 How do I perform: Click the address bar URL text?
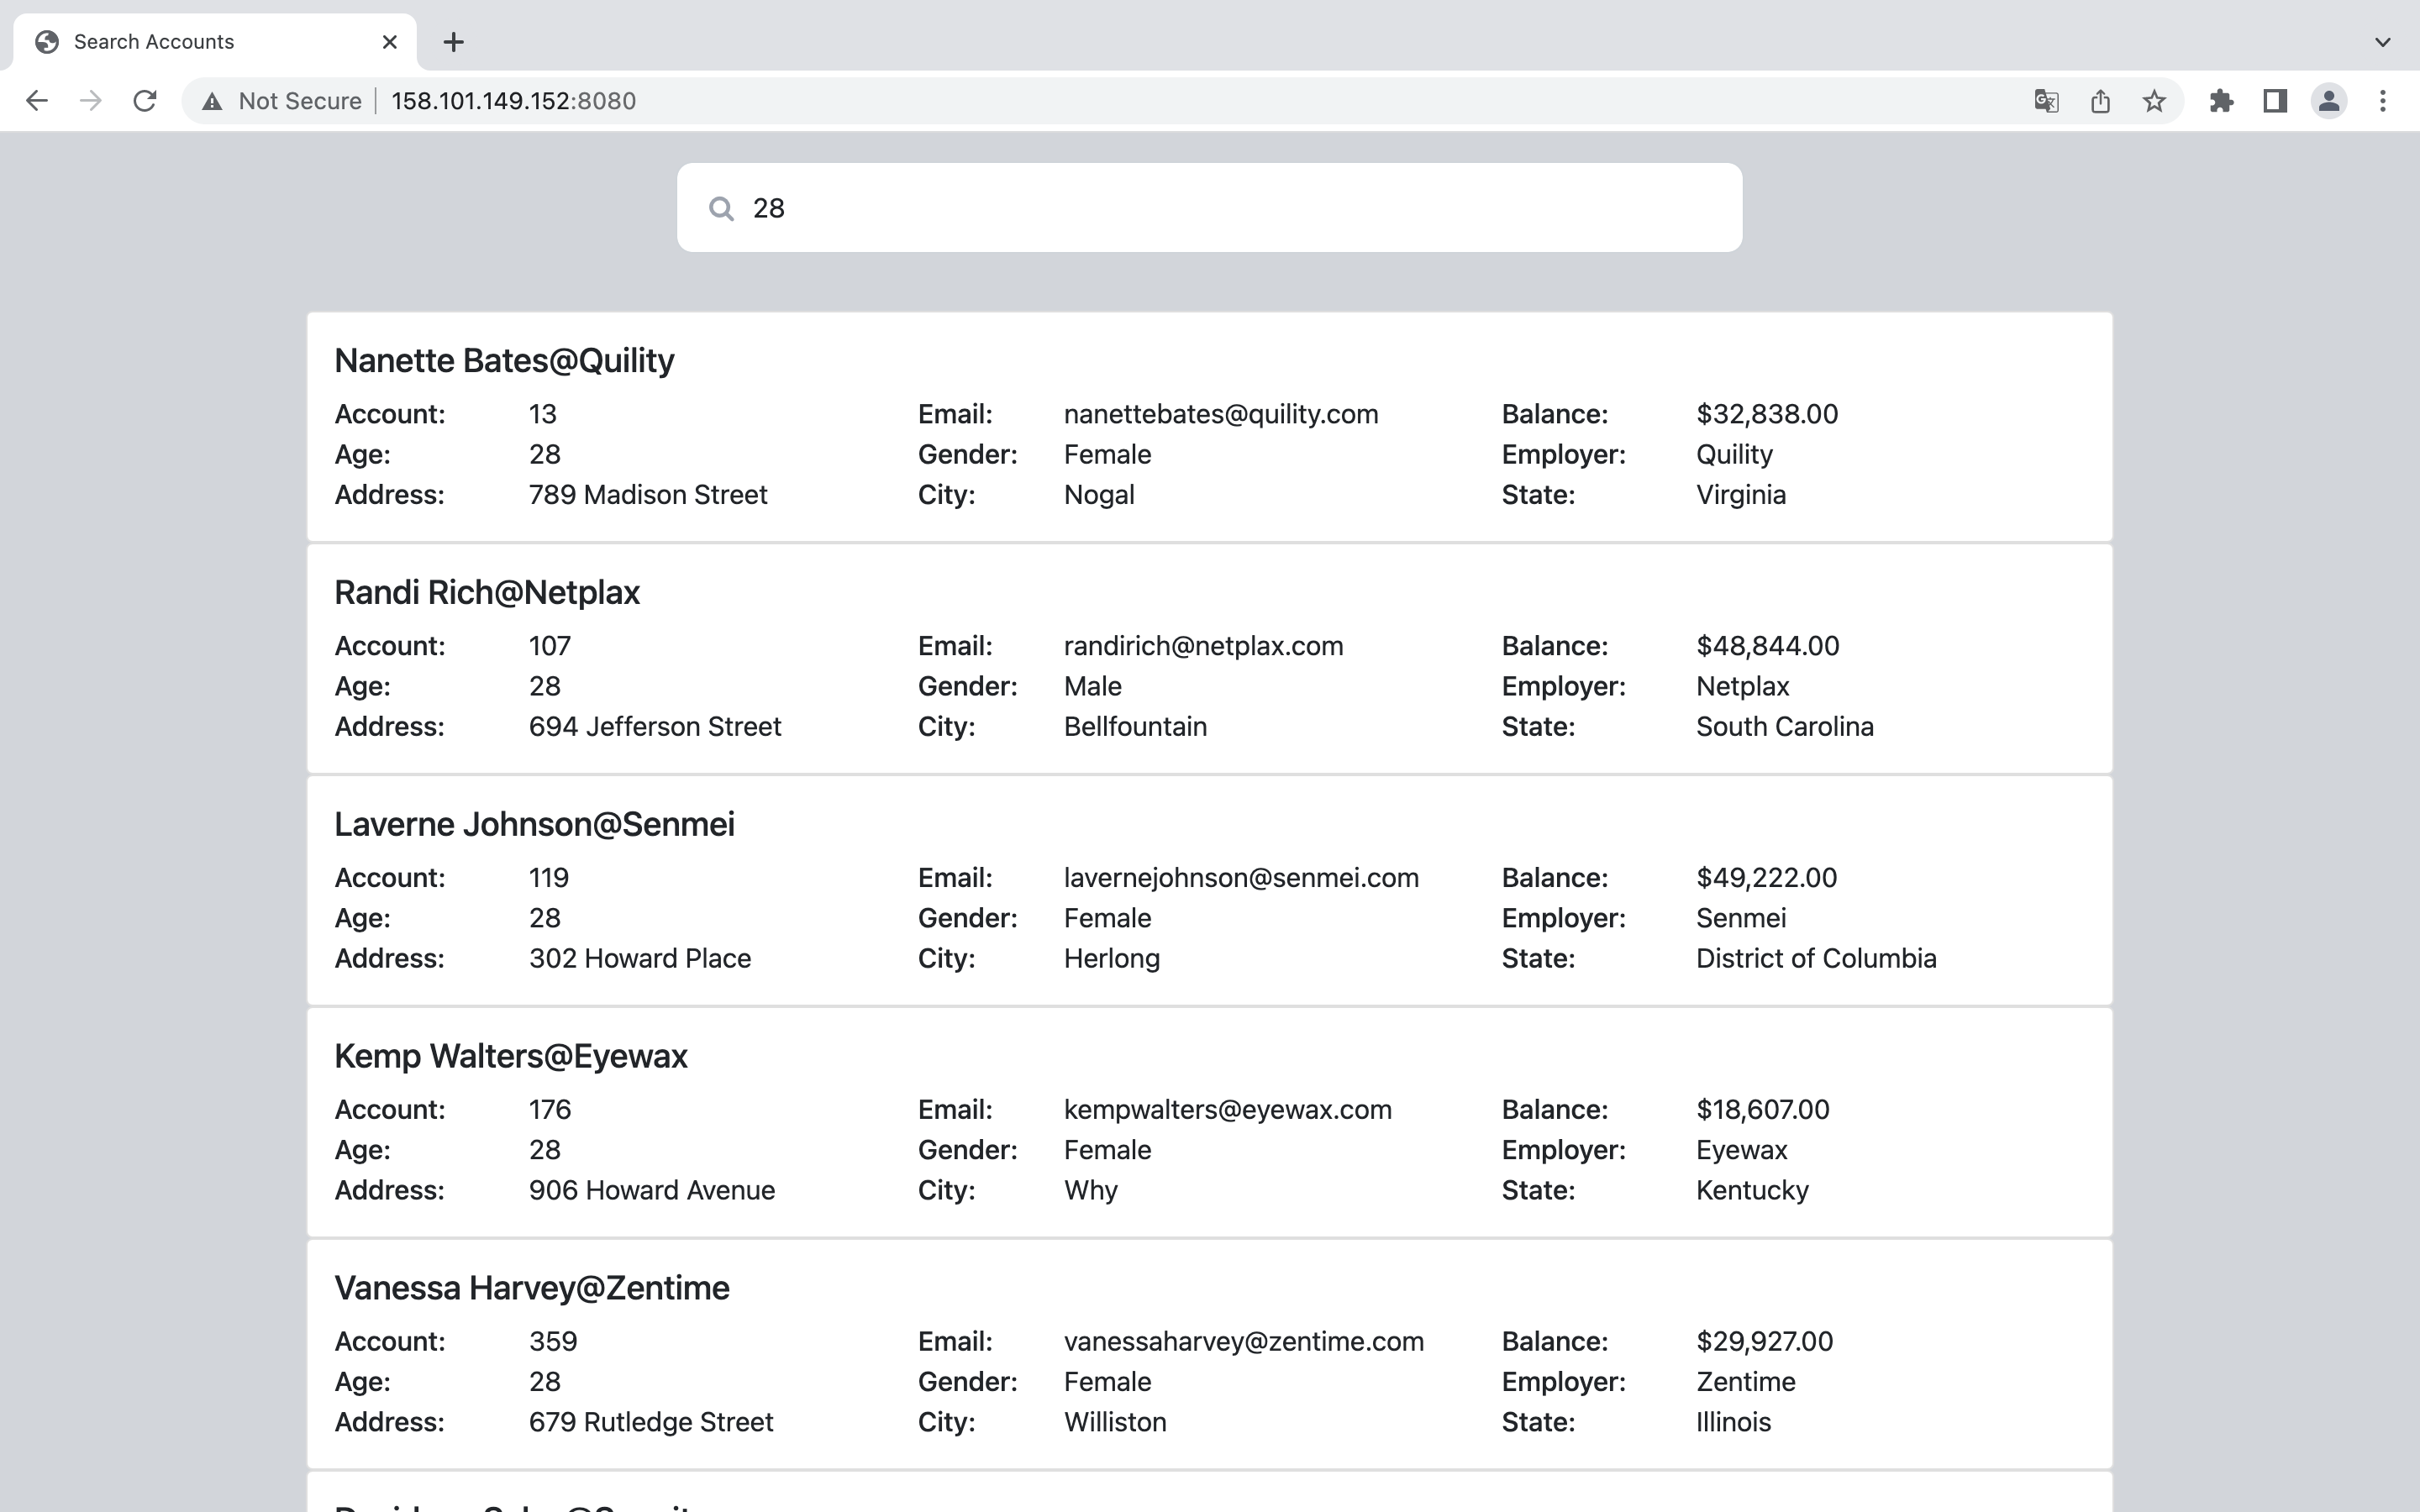coord(513,101)
